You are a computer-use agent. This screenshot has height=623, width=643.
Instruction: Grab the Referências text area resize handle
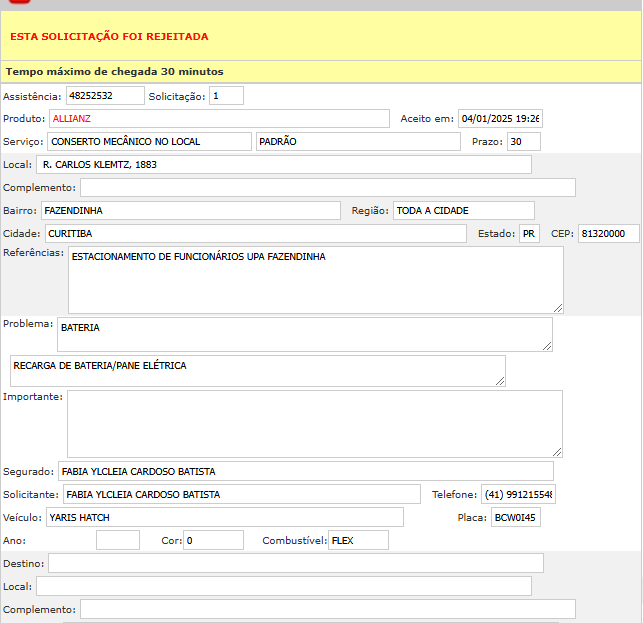(557, 308)
